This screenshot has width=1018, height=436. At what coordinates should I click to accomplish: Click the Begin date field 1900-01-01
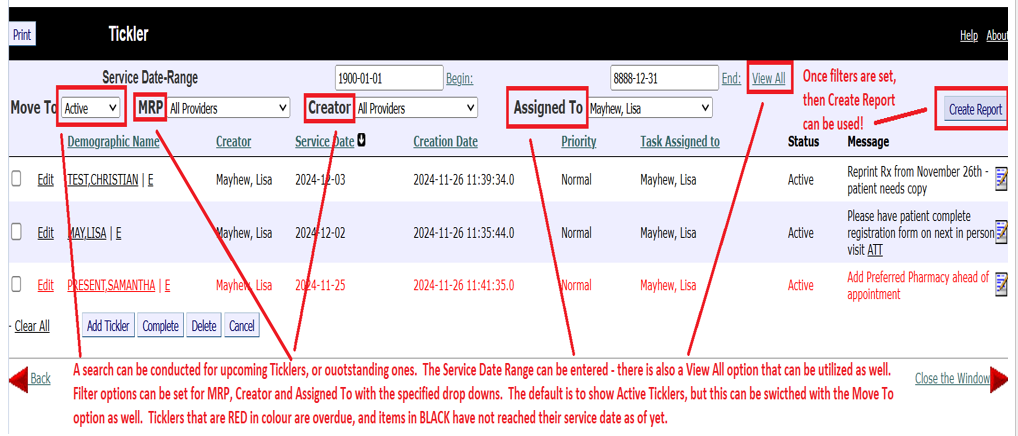point(388,78)
